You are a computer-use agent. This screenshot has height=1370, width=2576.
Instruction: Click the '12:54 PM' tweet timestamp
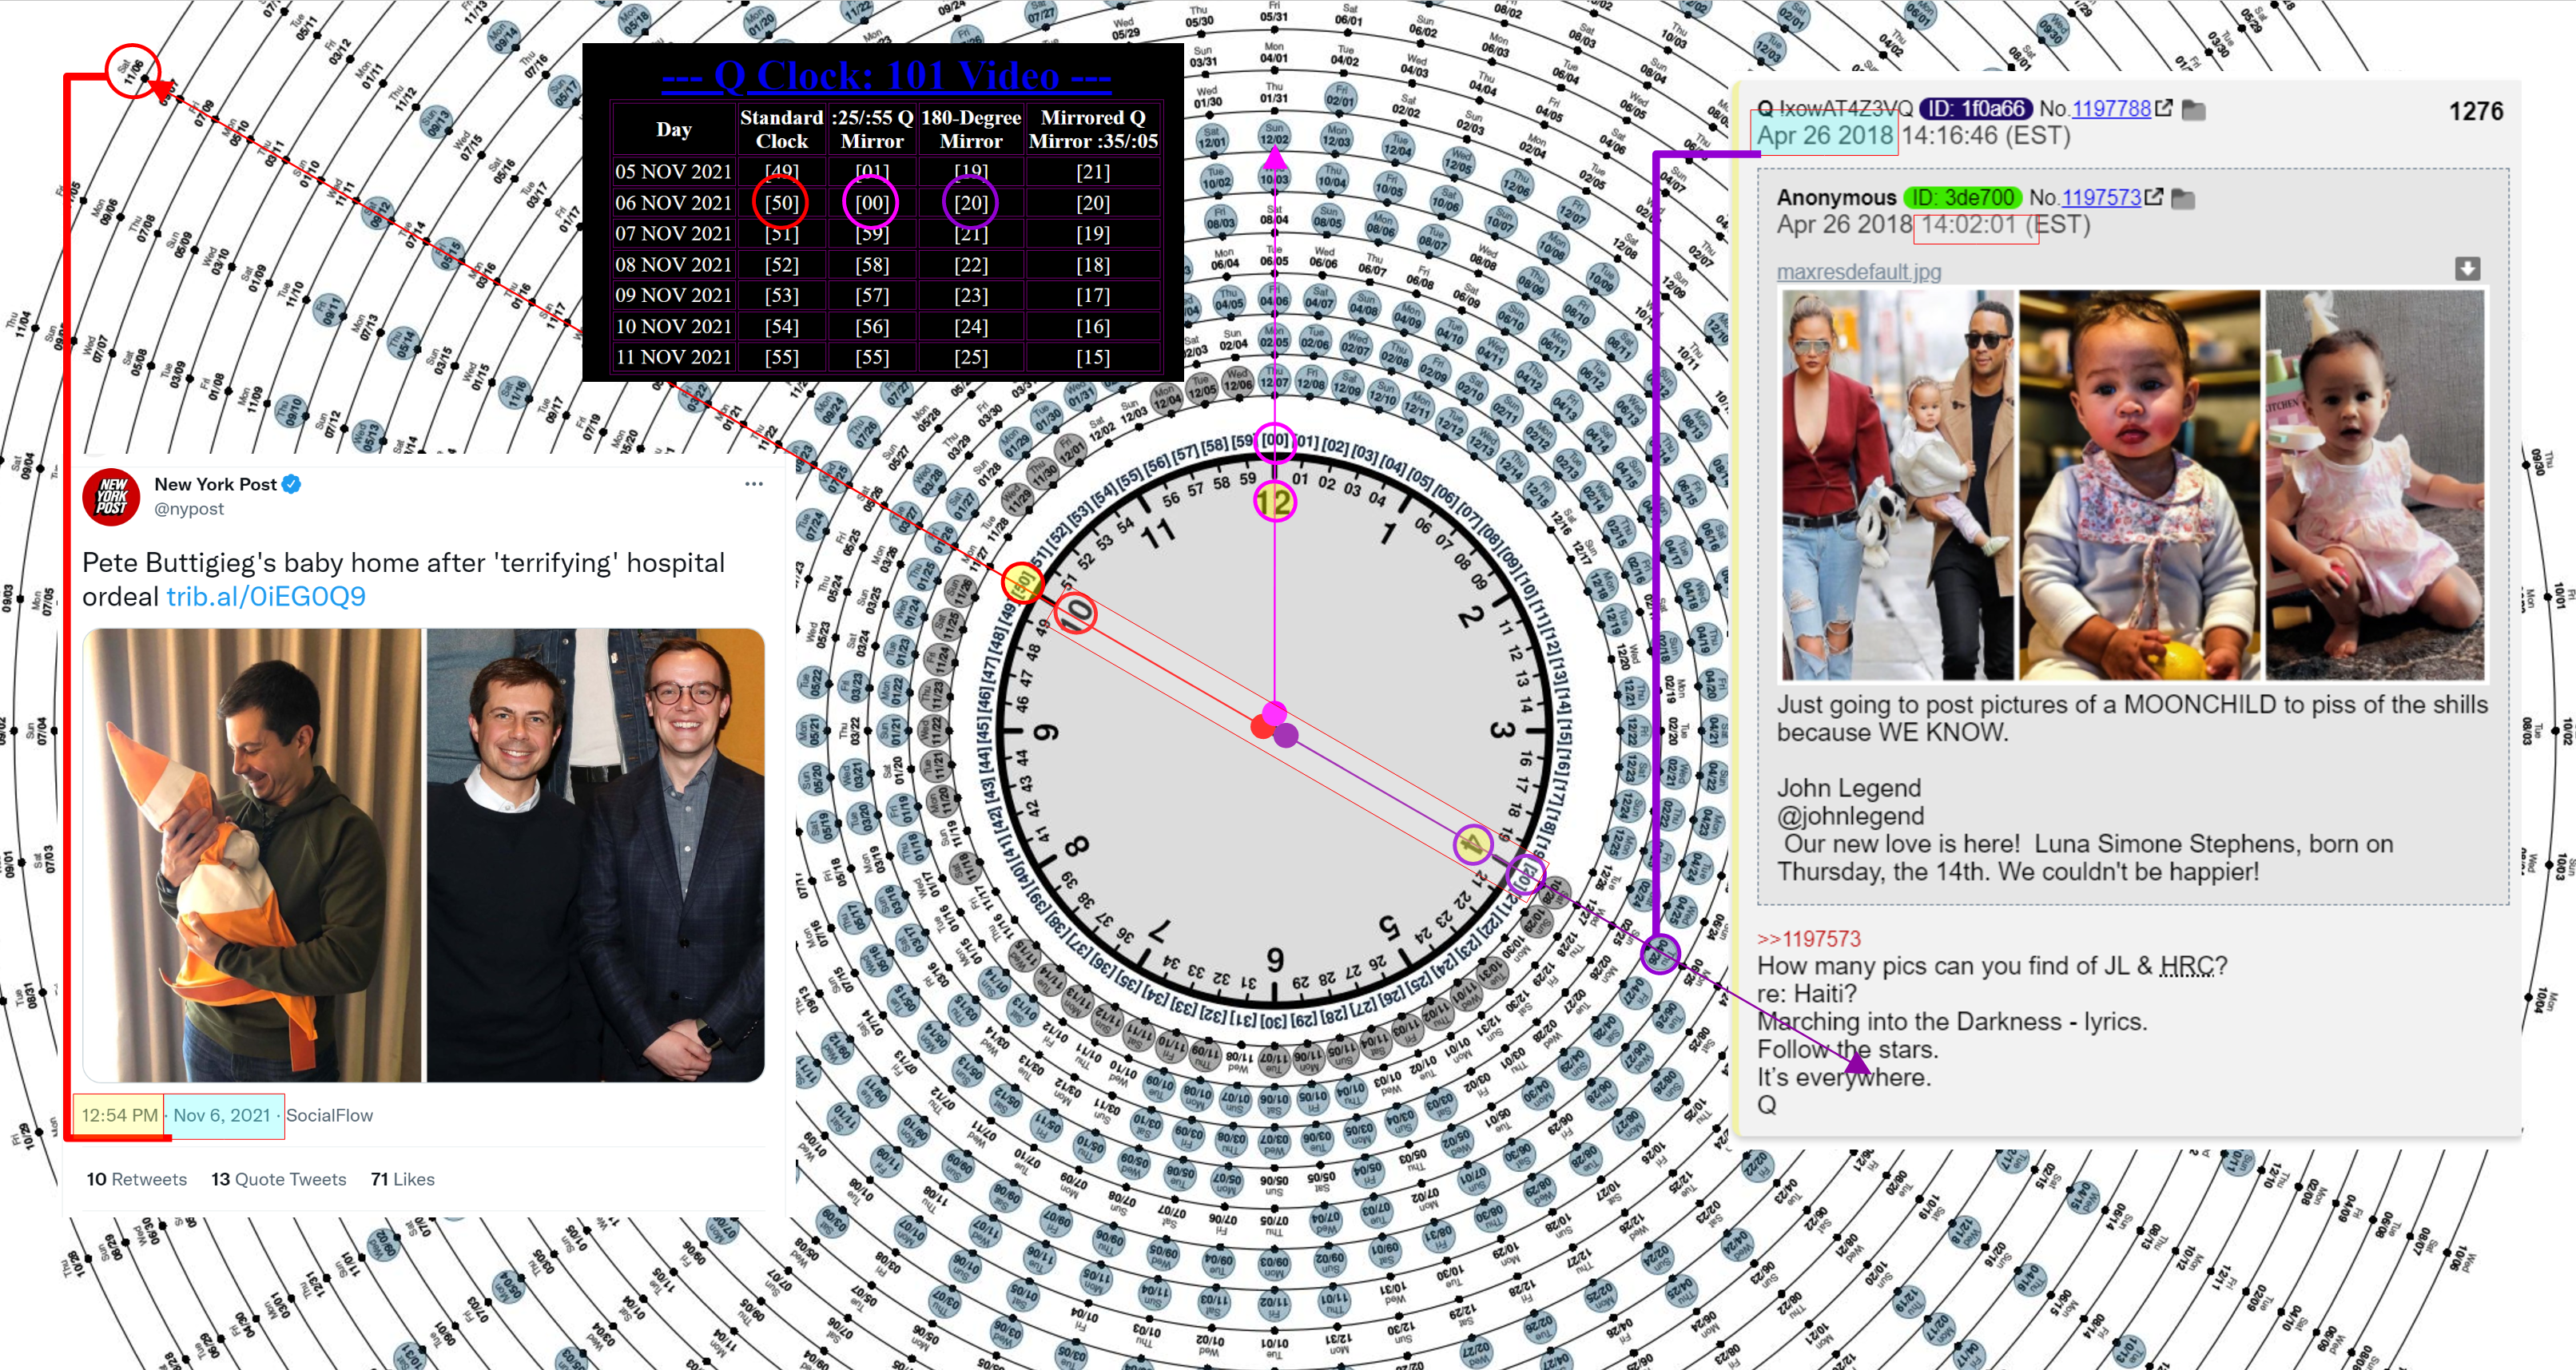(119, 1115)
